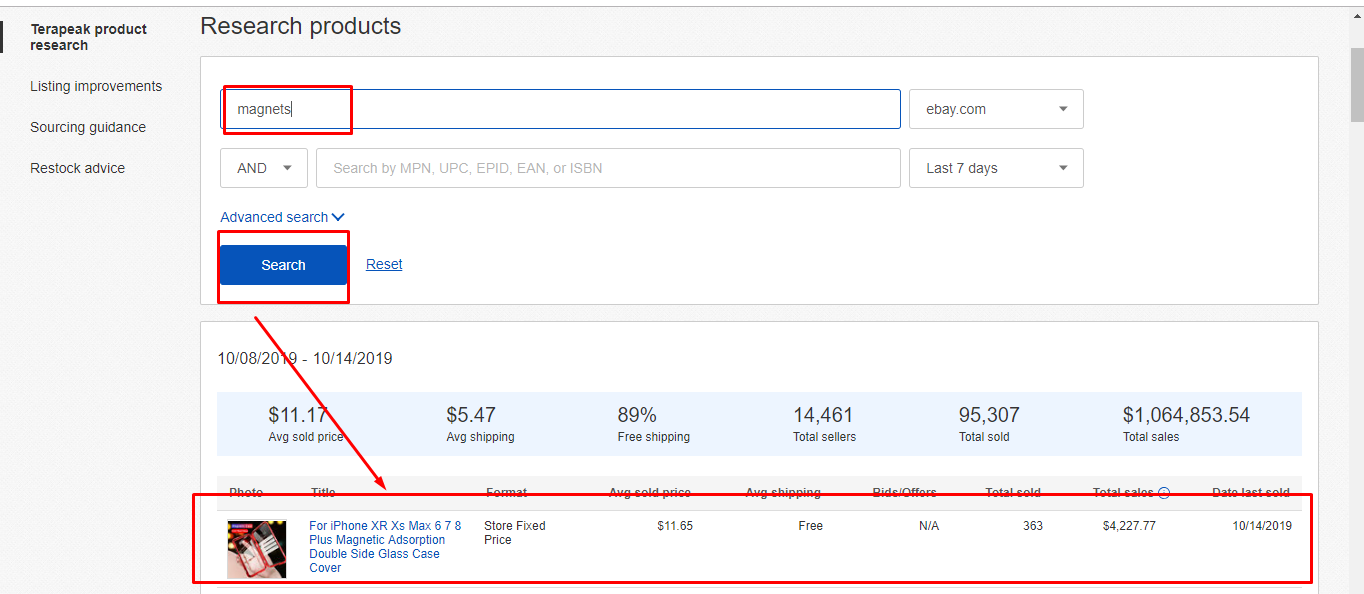Sort by Total sold column header
1364x594 pixels.
[x=1013, y=493]
